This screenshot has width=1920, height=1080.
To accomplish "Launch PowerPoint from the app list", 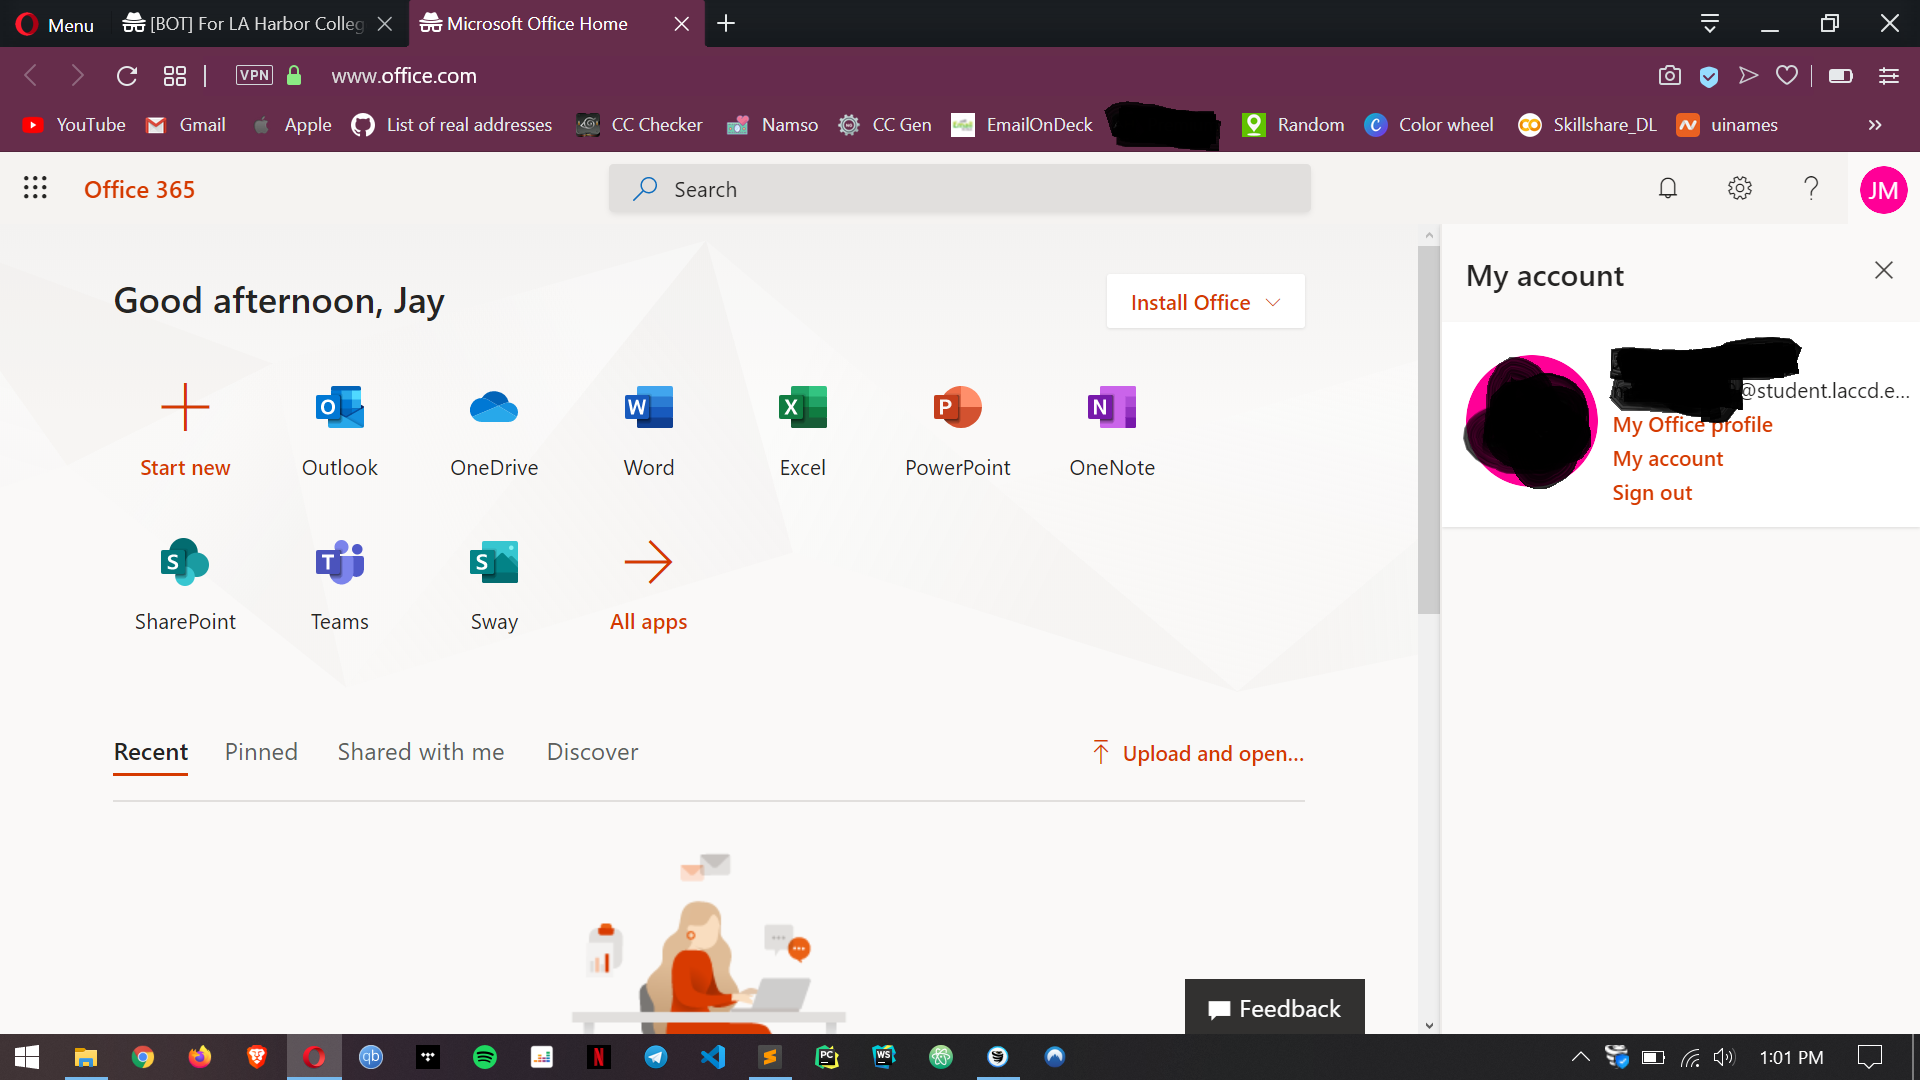I will [x=957, y=408].
